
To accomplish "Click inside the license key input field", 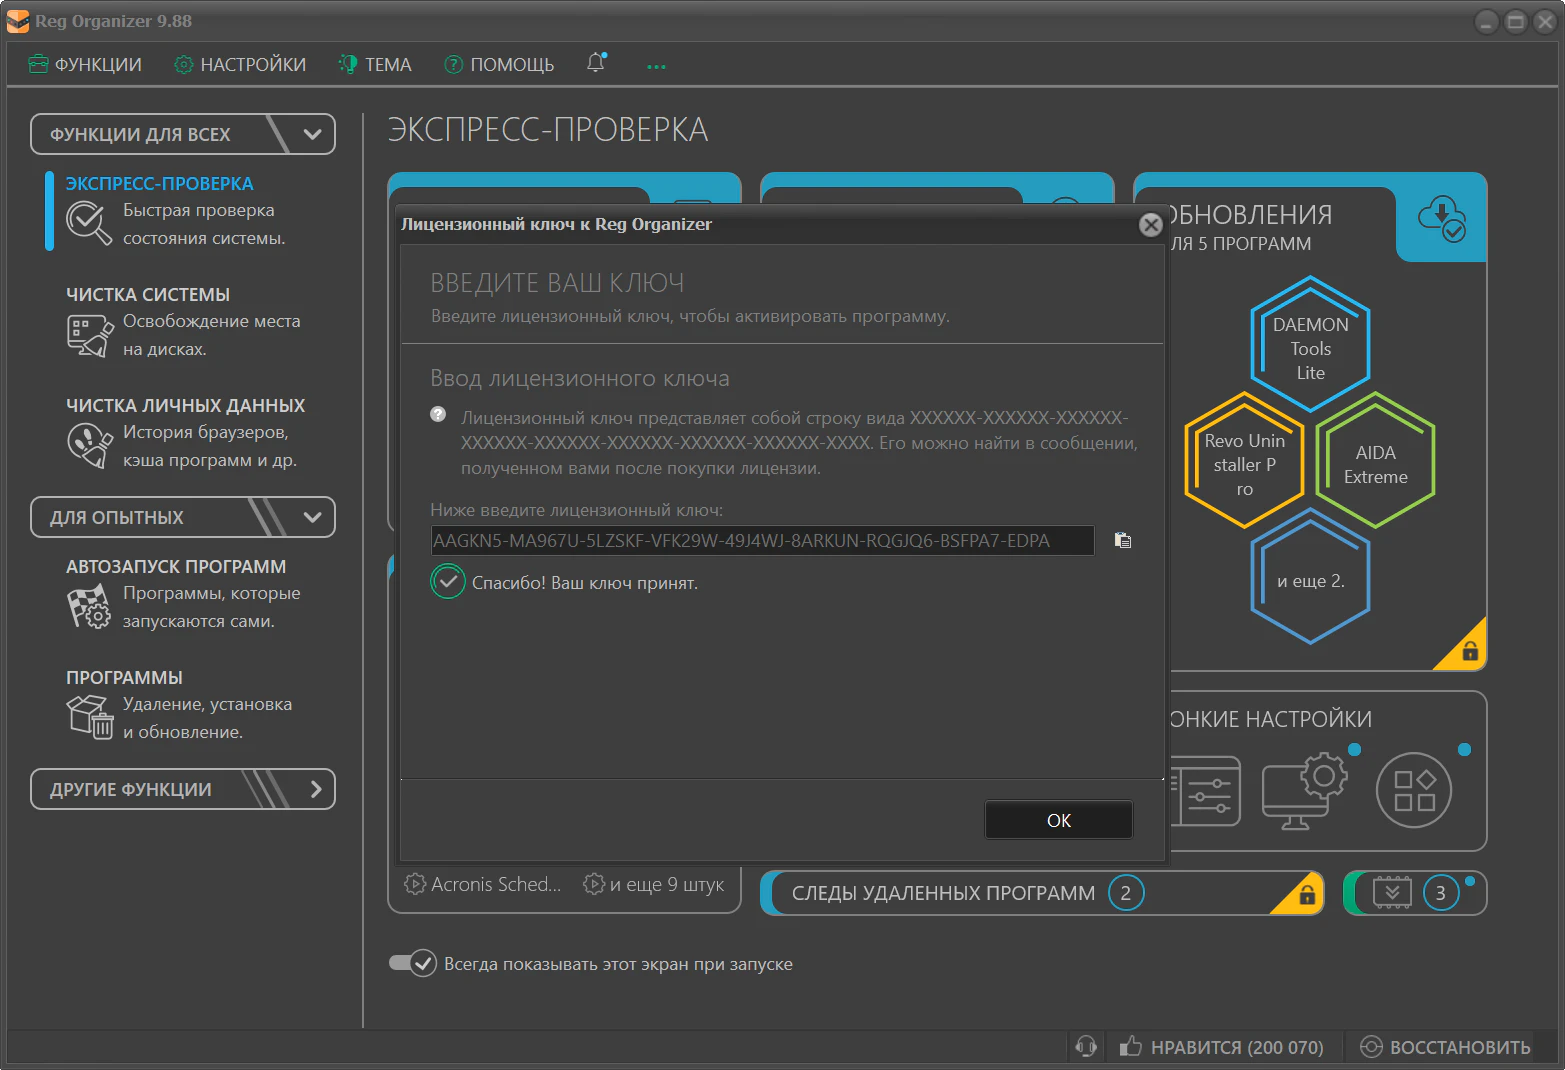I will (760, 541).
